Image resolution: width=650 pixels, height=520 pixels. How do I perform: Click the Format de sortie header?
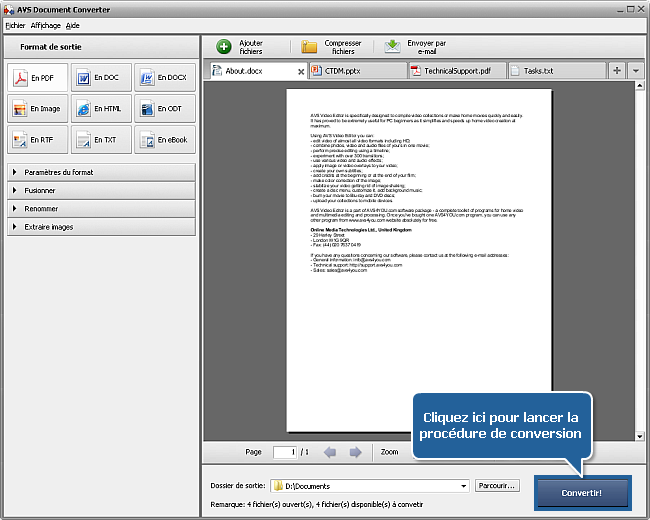[x=51, y=47]
